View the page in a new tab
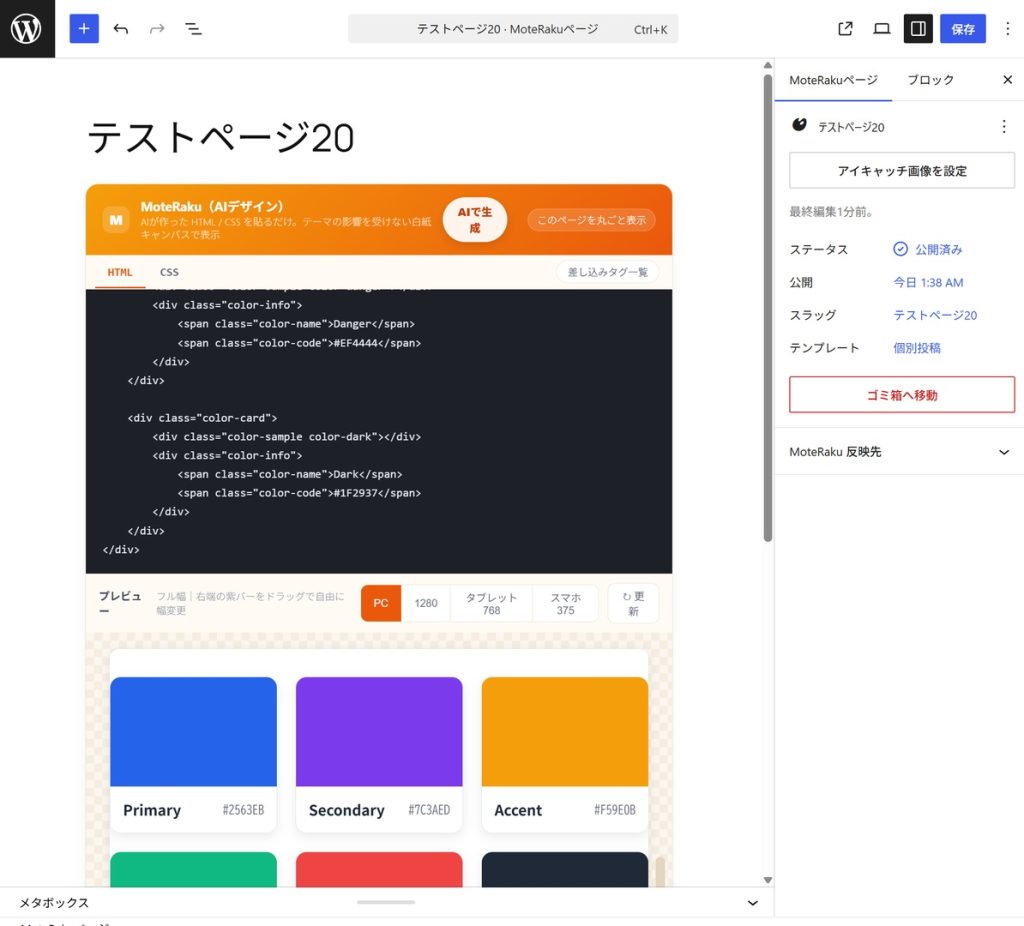This screenshot has width=1024, height=926. [845, 29]
